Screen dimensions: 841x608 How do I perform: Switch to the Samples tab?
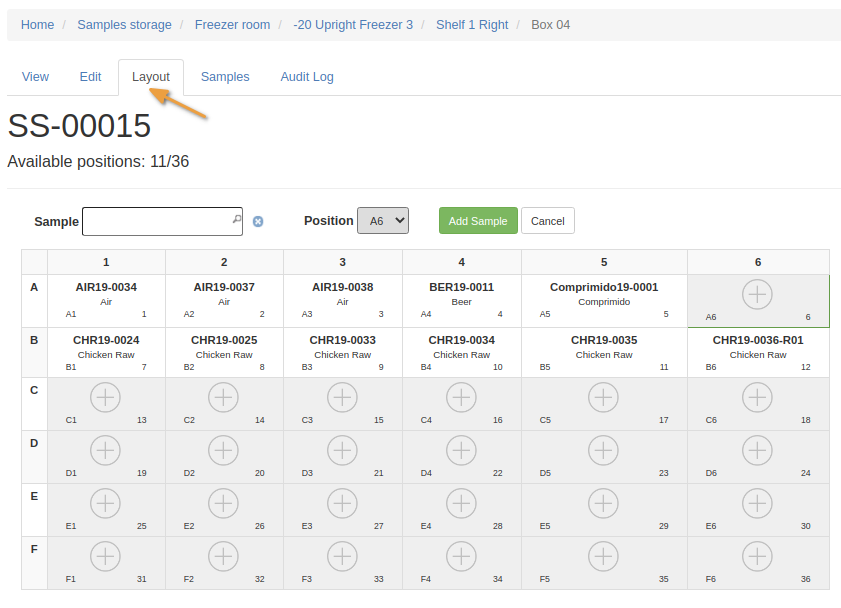click(x=225, y=77)
